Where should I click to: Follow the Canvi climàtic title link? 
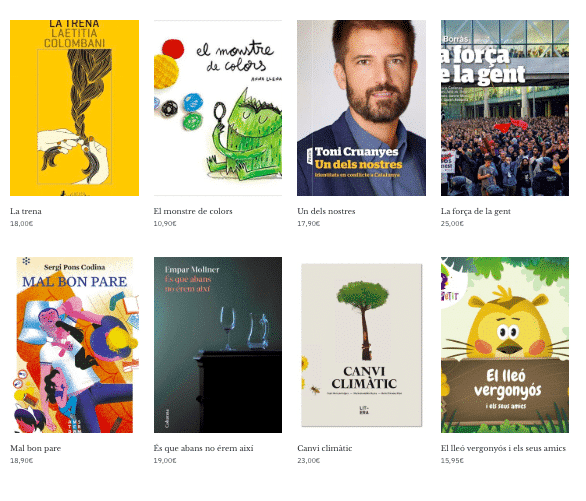pos(325,448)
